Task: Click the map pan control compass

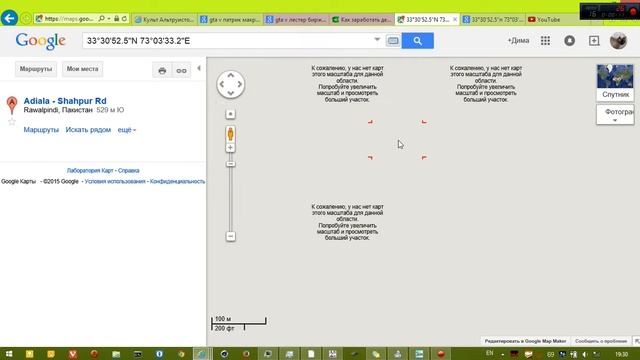Action: (x=231, y=84)
